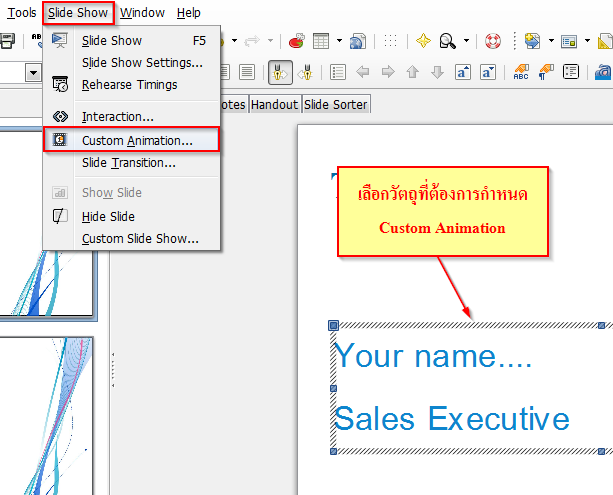Click the Table insert icon
Viewport: 613px width, 495px height.
[x=321, y=41]
